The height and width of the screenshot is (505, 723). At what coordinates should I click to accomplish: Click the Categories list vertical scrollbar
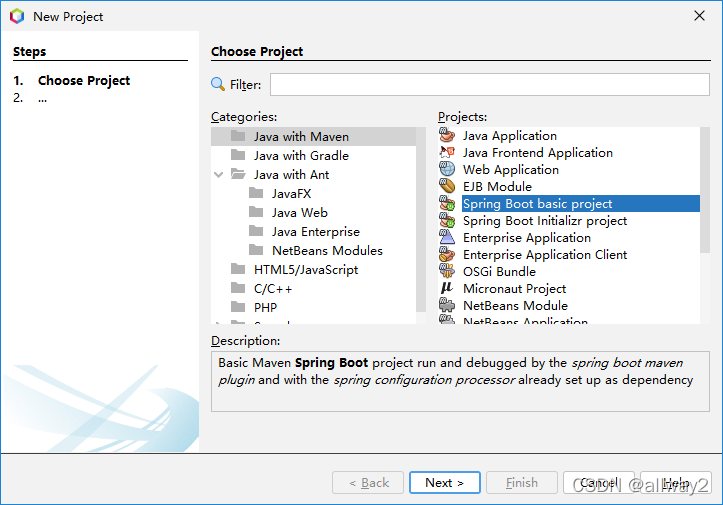421,220
